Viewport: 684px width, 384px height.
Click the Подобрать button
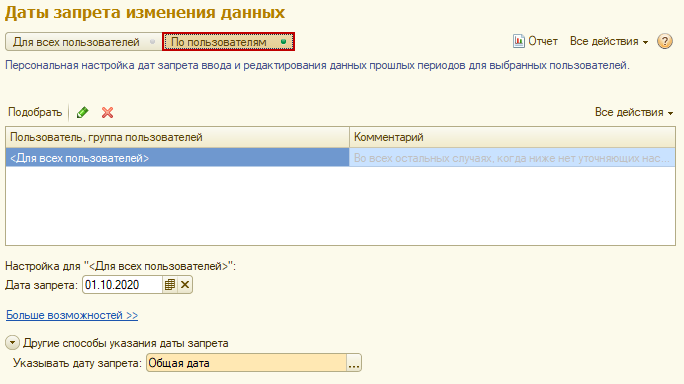coord(35,113)
